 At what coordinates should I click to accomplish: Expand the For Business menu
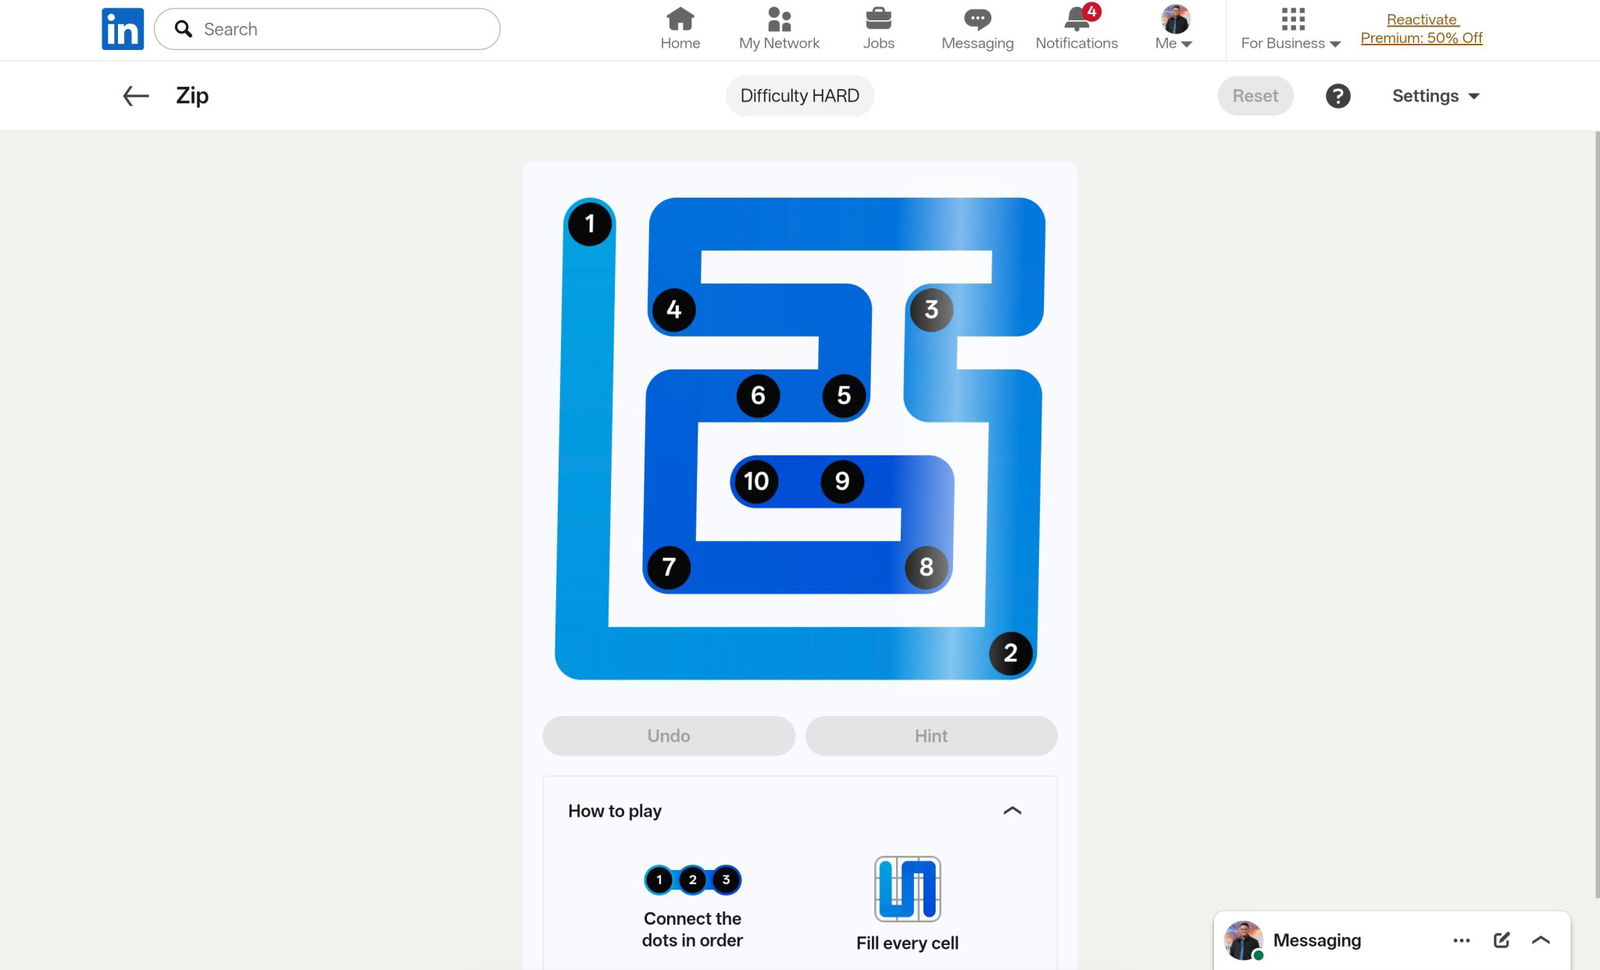pyautogui.click(x=1291, y=29)
